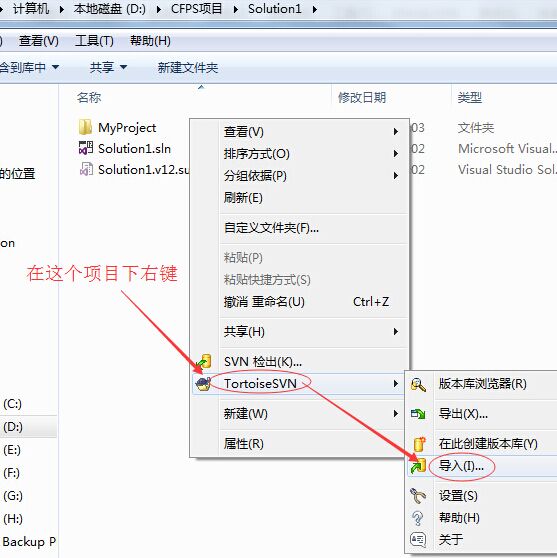The height and width of the screenshot is (558, 557).
Task: Select 导入(I)... in TortoiseSVN submenu
Action: tap(482, 466)
